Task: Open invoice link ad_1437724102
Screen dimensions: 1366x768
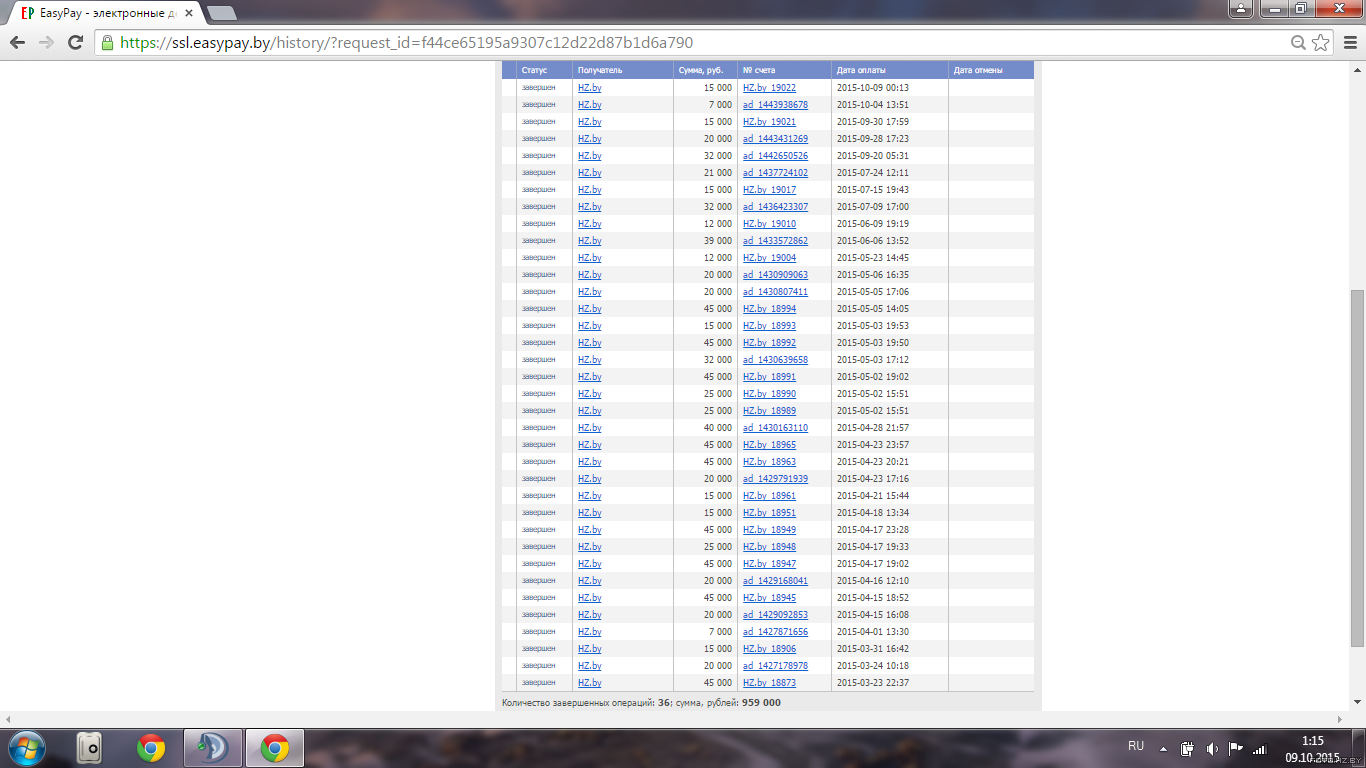Action: pos(775,173)
